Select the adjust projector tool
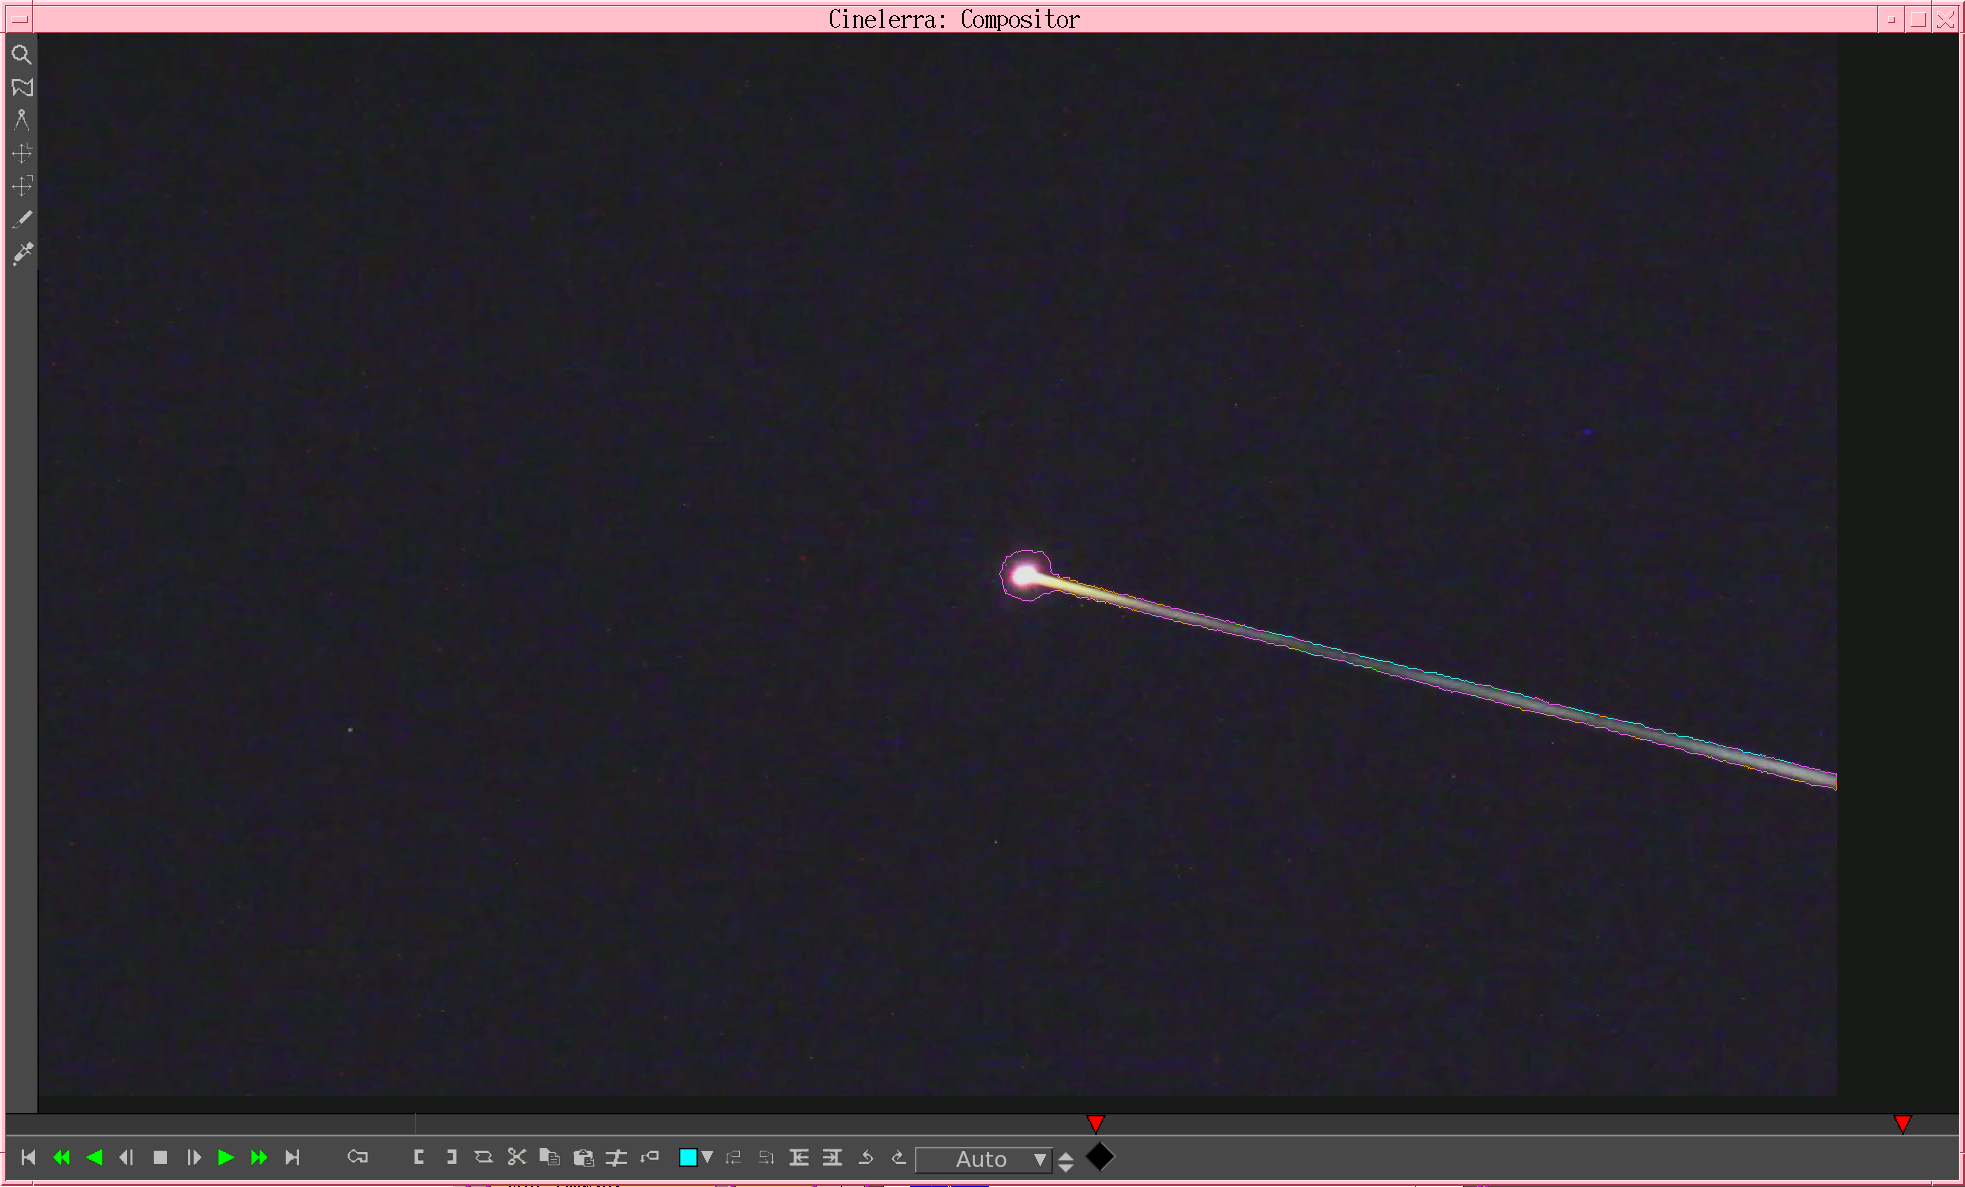The image size is (1965, 1187). [21, 186]
